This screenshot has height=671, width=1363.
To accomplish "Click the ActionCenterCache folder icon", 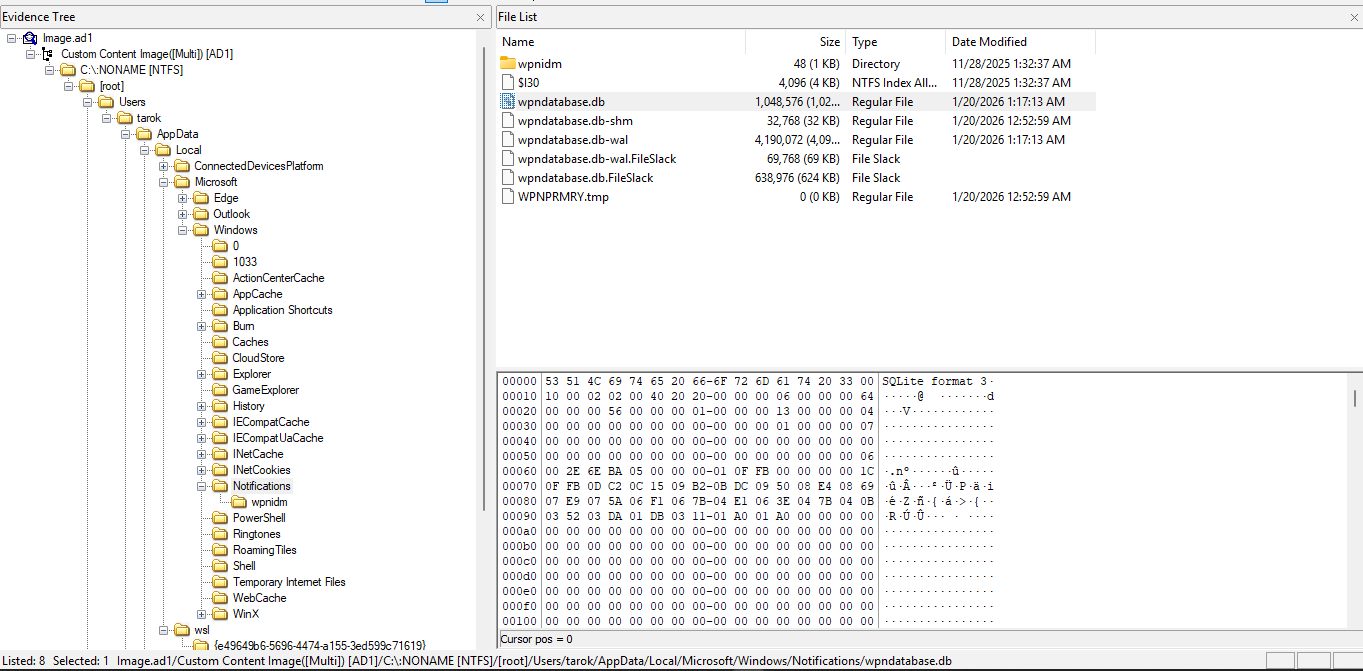I will [220, 278].
